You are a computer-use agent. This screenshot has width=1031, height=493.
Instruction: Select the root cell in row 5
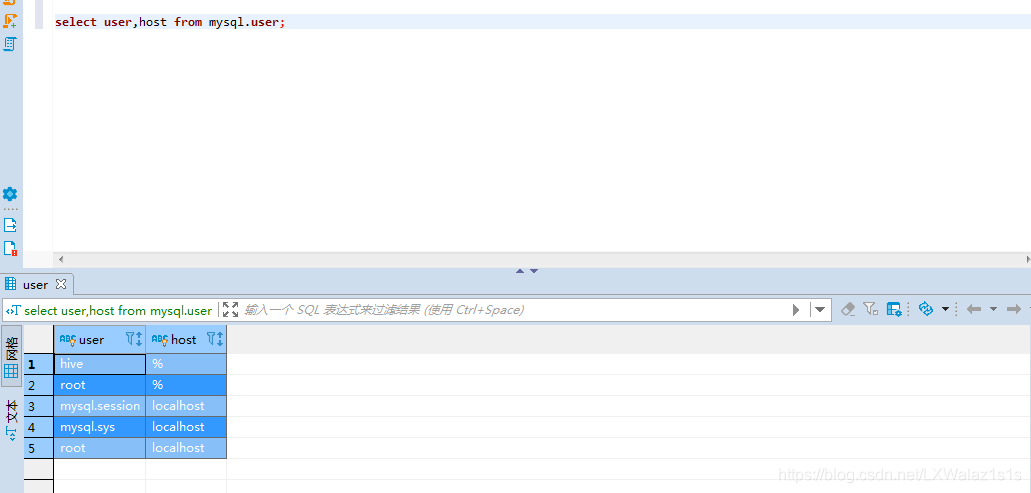[99, 448]
